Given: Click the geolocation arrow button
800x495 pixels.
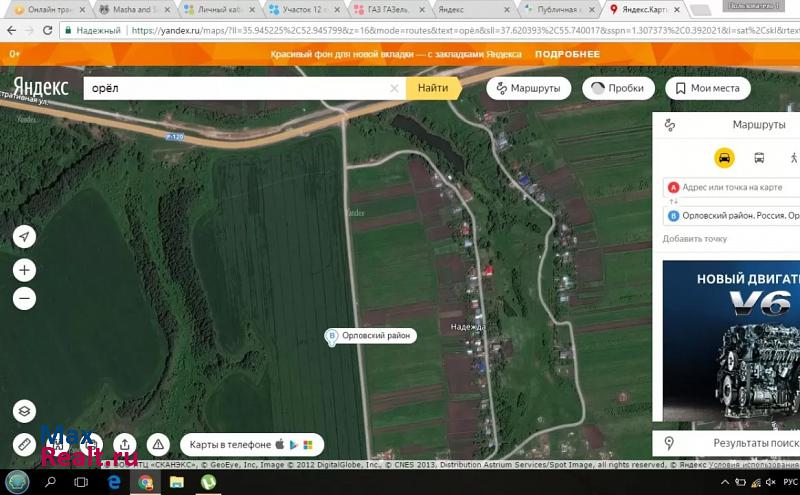Looking at the screenshot, I should coord(24,237).
